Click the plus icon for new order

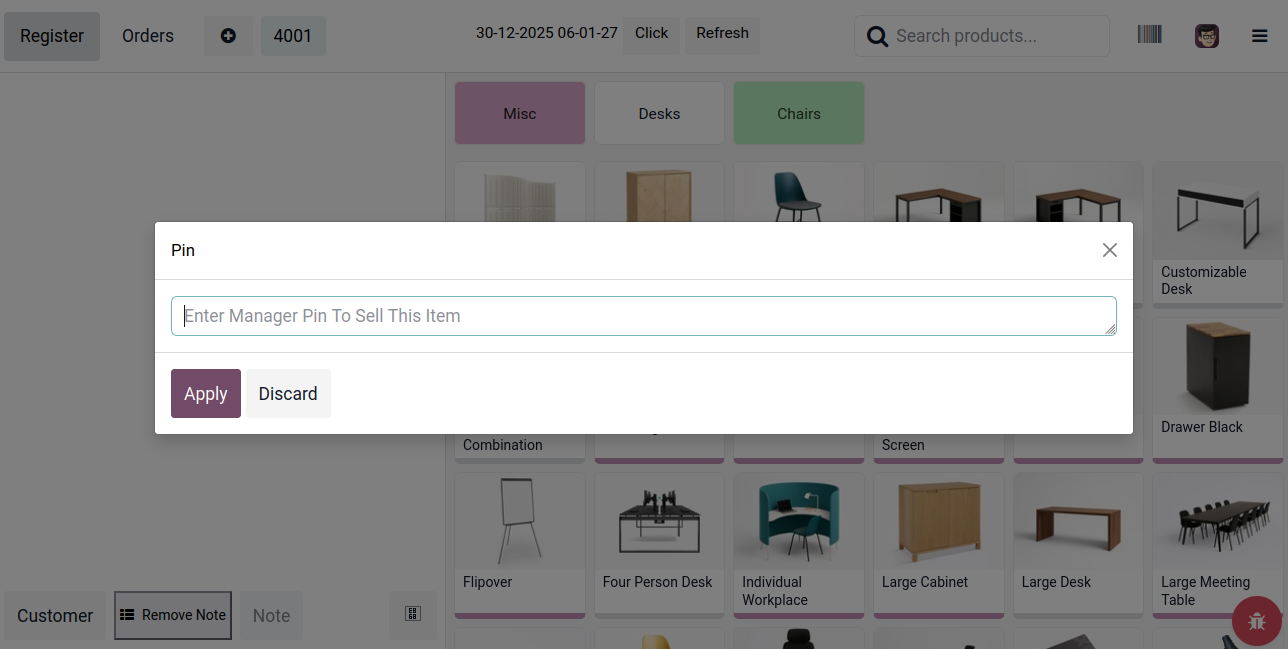click(228, 36)
